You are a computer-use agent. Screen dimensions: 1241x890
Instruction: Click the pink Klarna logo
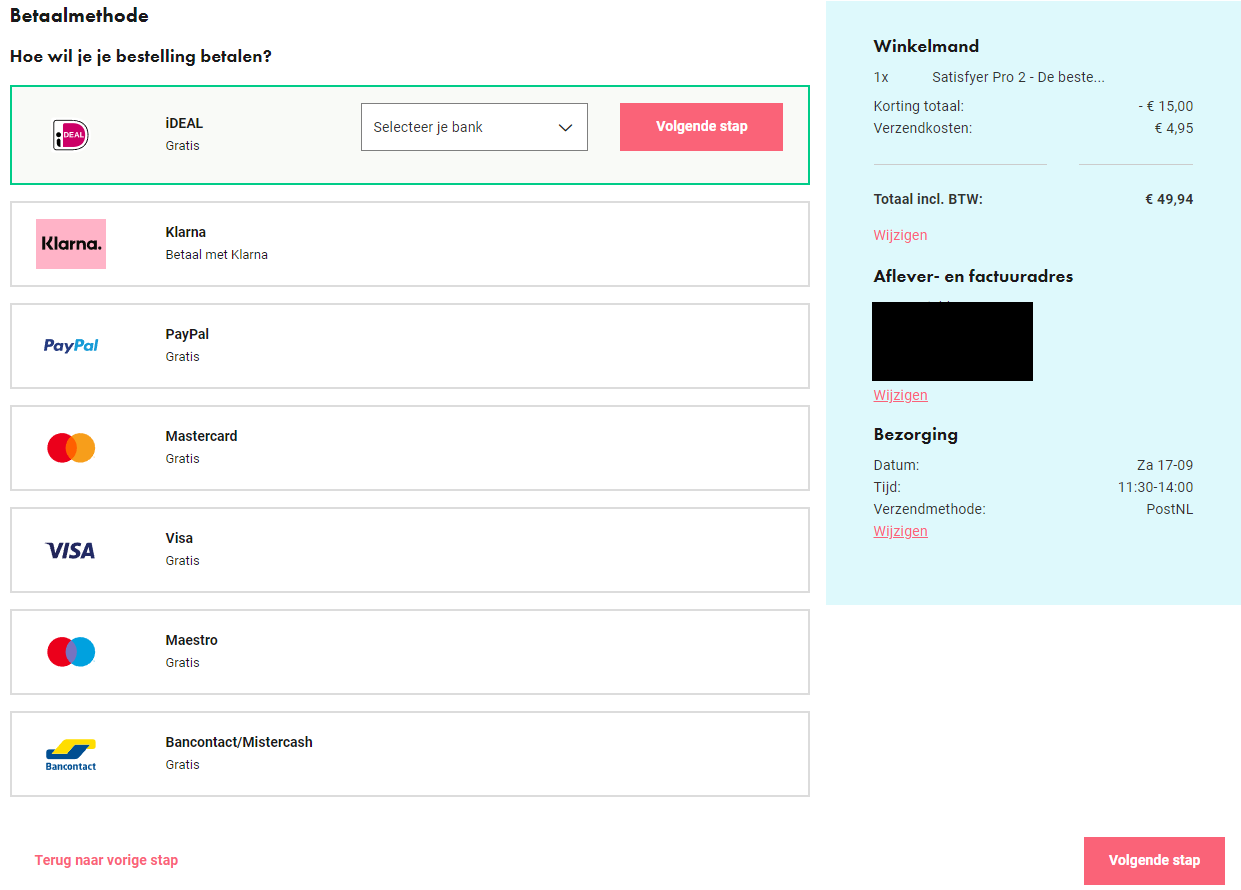pyautogui.click(x=71, y=244)
